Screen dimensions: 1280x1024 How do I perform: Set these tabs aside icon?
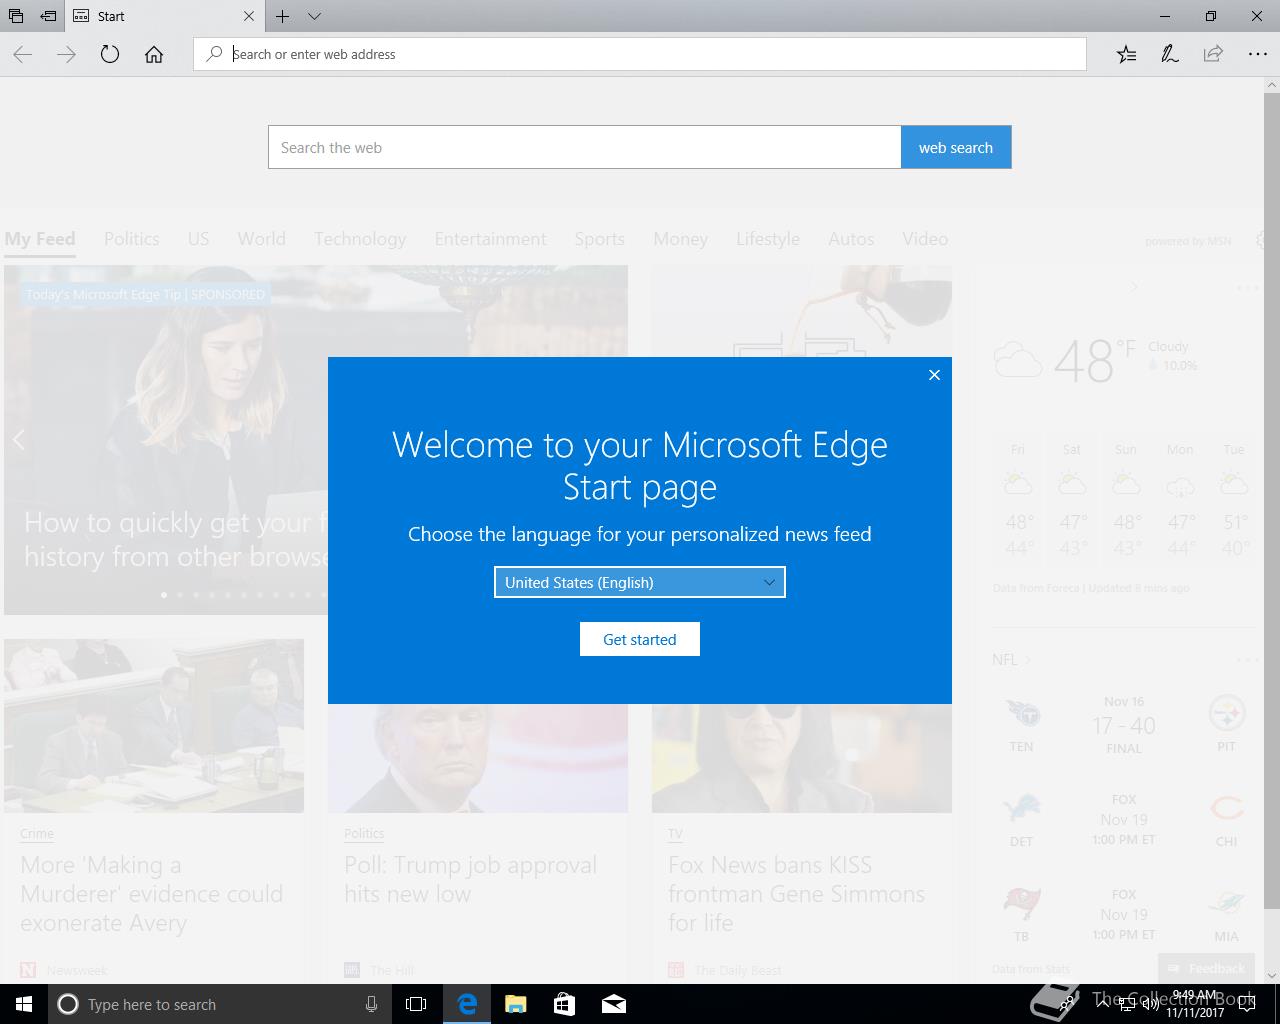48,16
